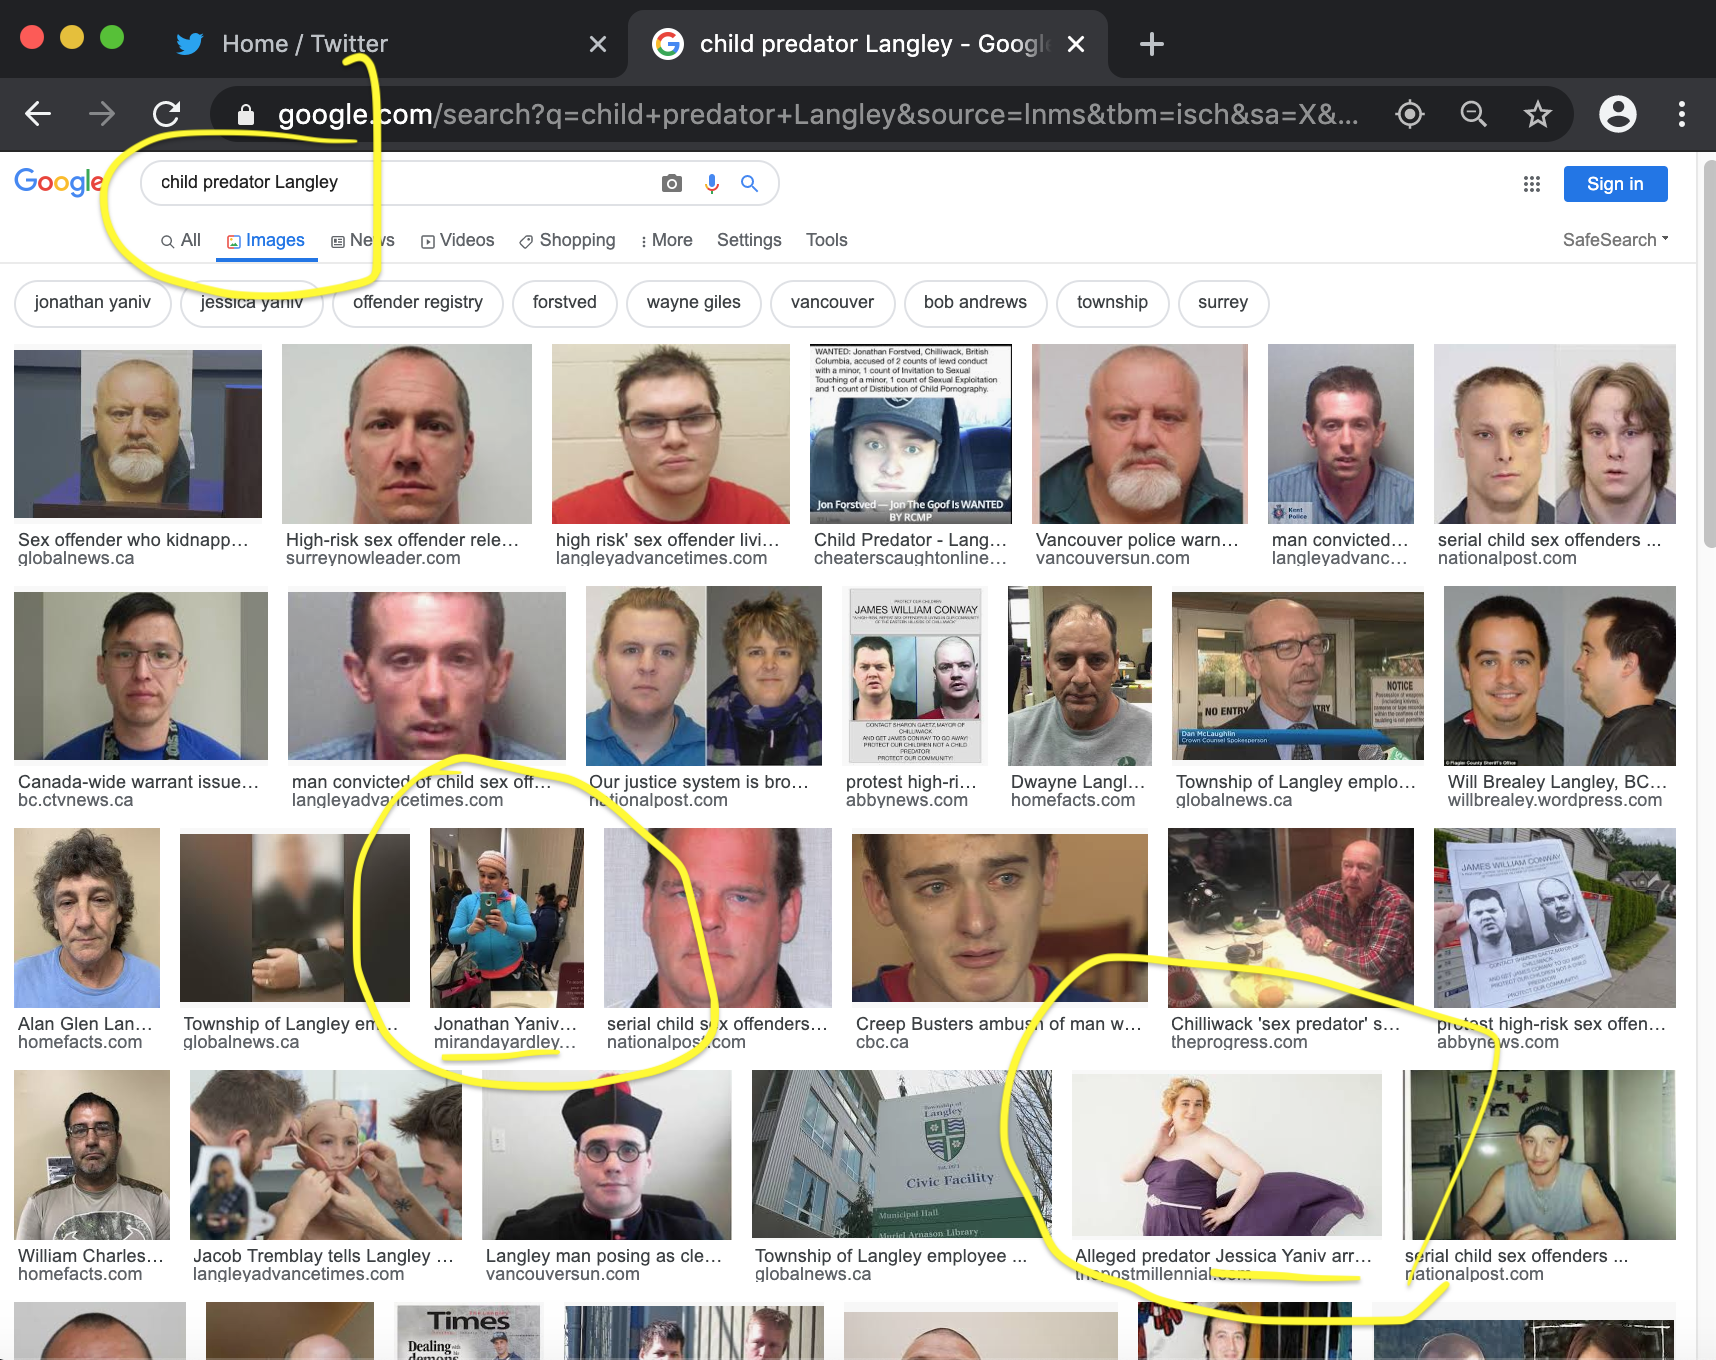Open the Dwayne Langl… homefacts.com thumbnail
The height and width of the screenshot is (1360, 1716).
coord(1080,676)
